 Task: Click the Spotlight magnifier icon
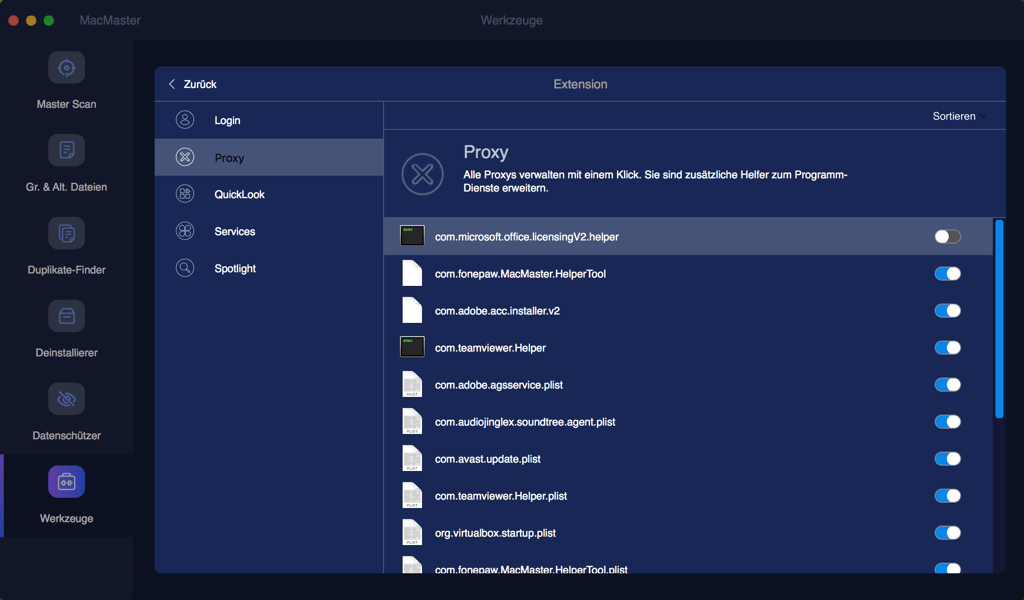pos(185,268)
